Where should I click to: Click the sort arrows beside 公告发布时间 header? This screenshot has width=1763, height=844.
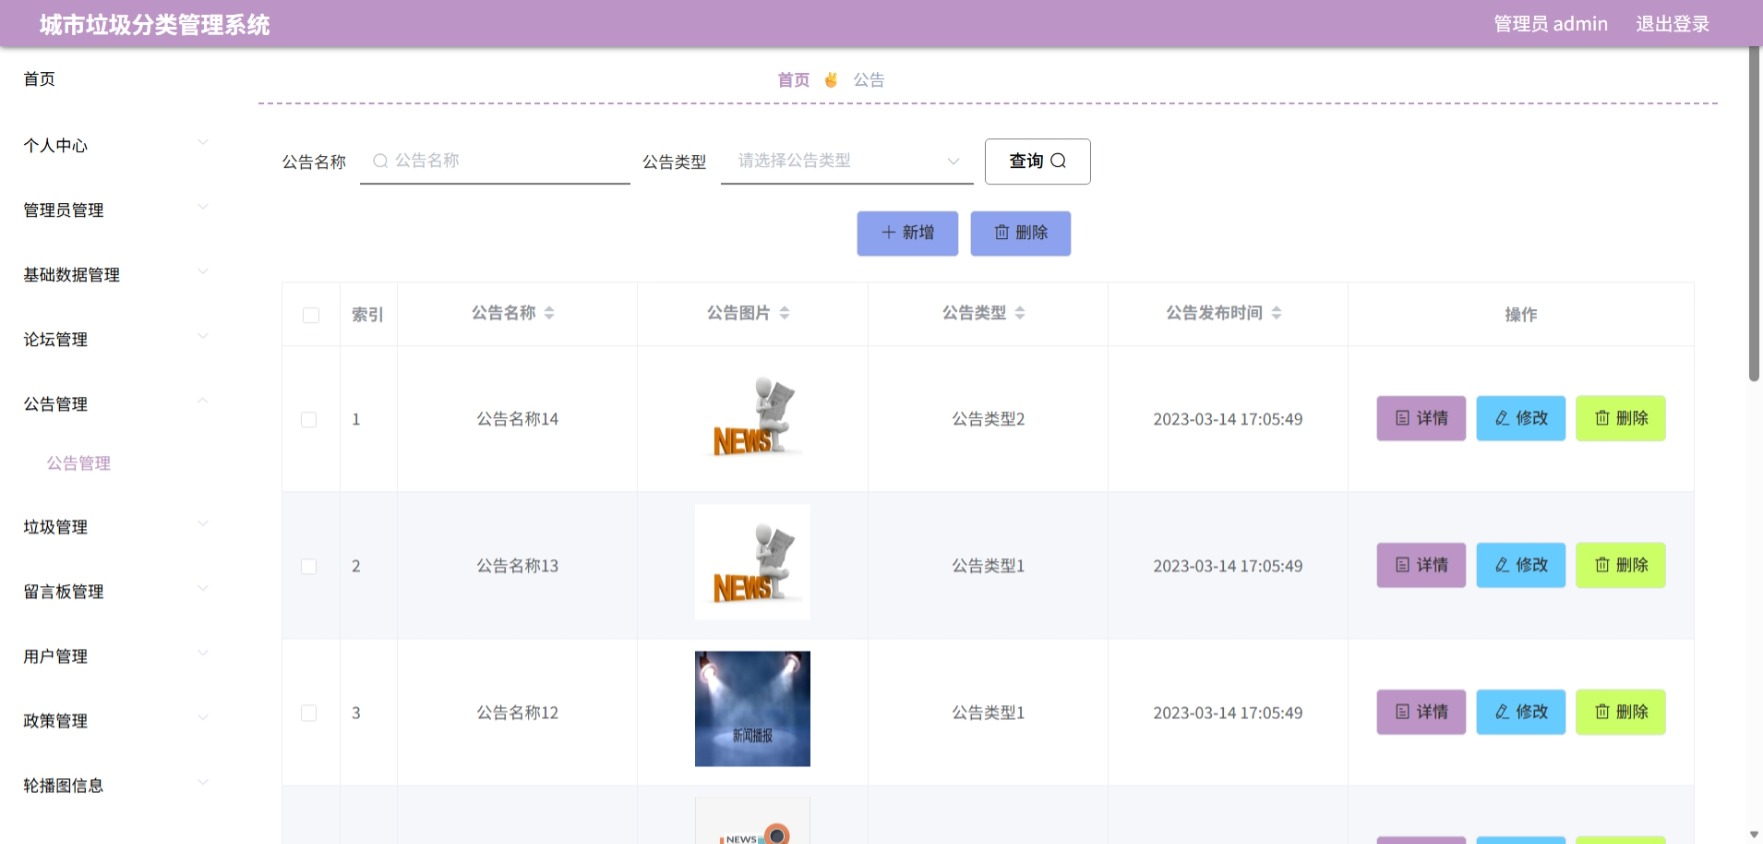pyautogui.click(x=1276, y=313)
